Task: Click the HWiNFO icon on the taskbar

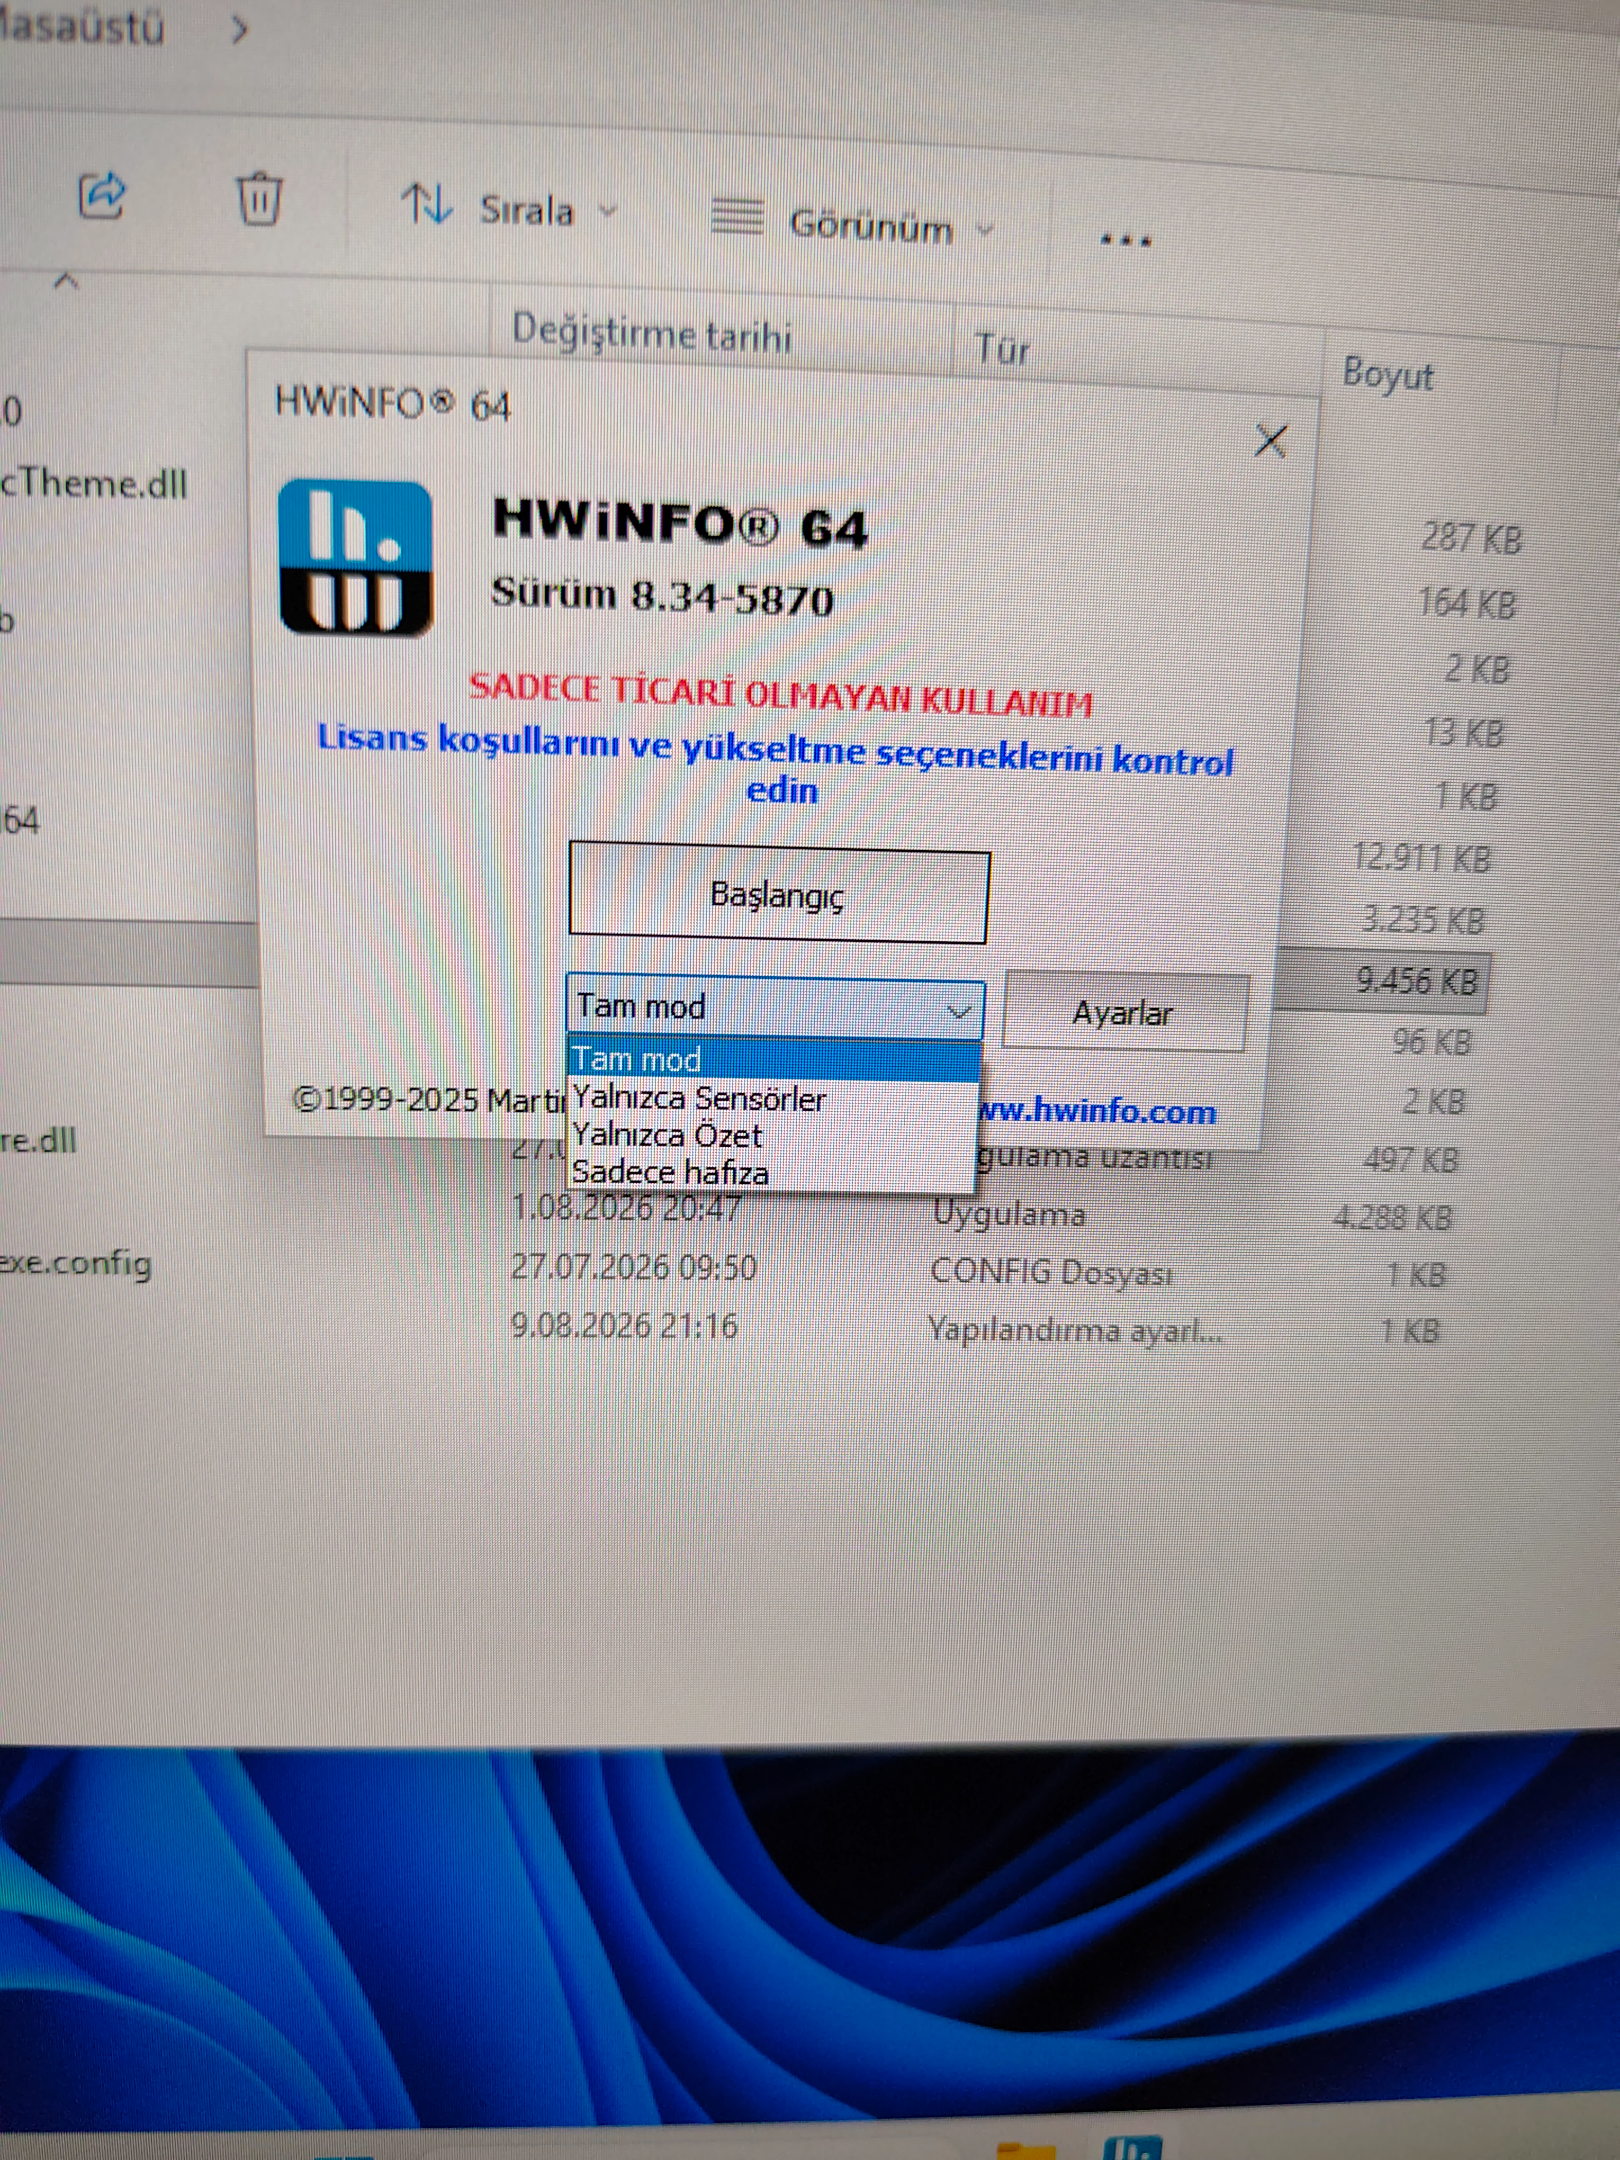Action: (1133, 2146)
